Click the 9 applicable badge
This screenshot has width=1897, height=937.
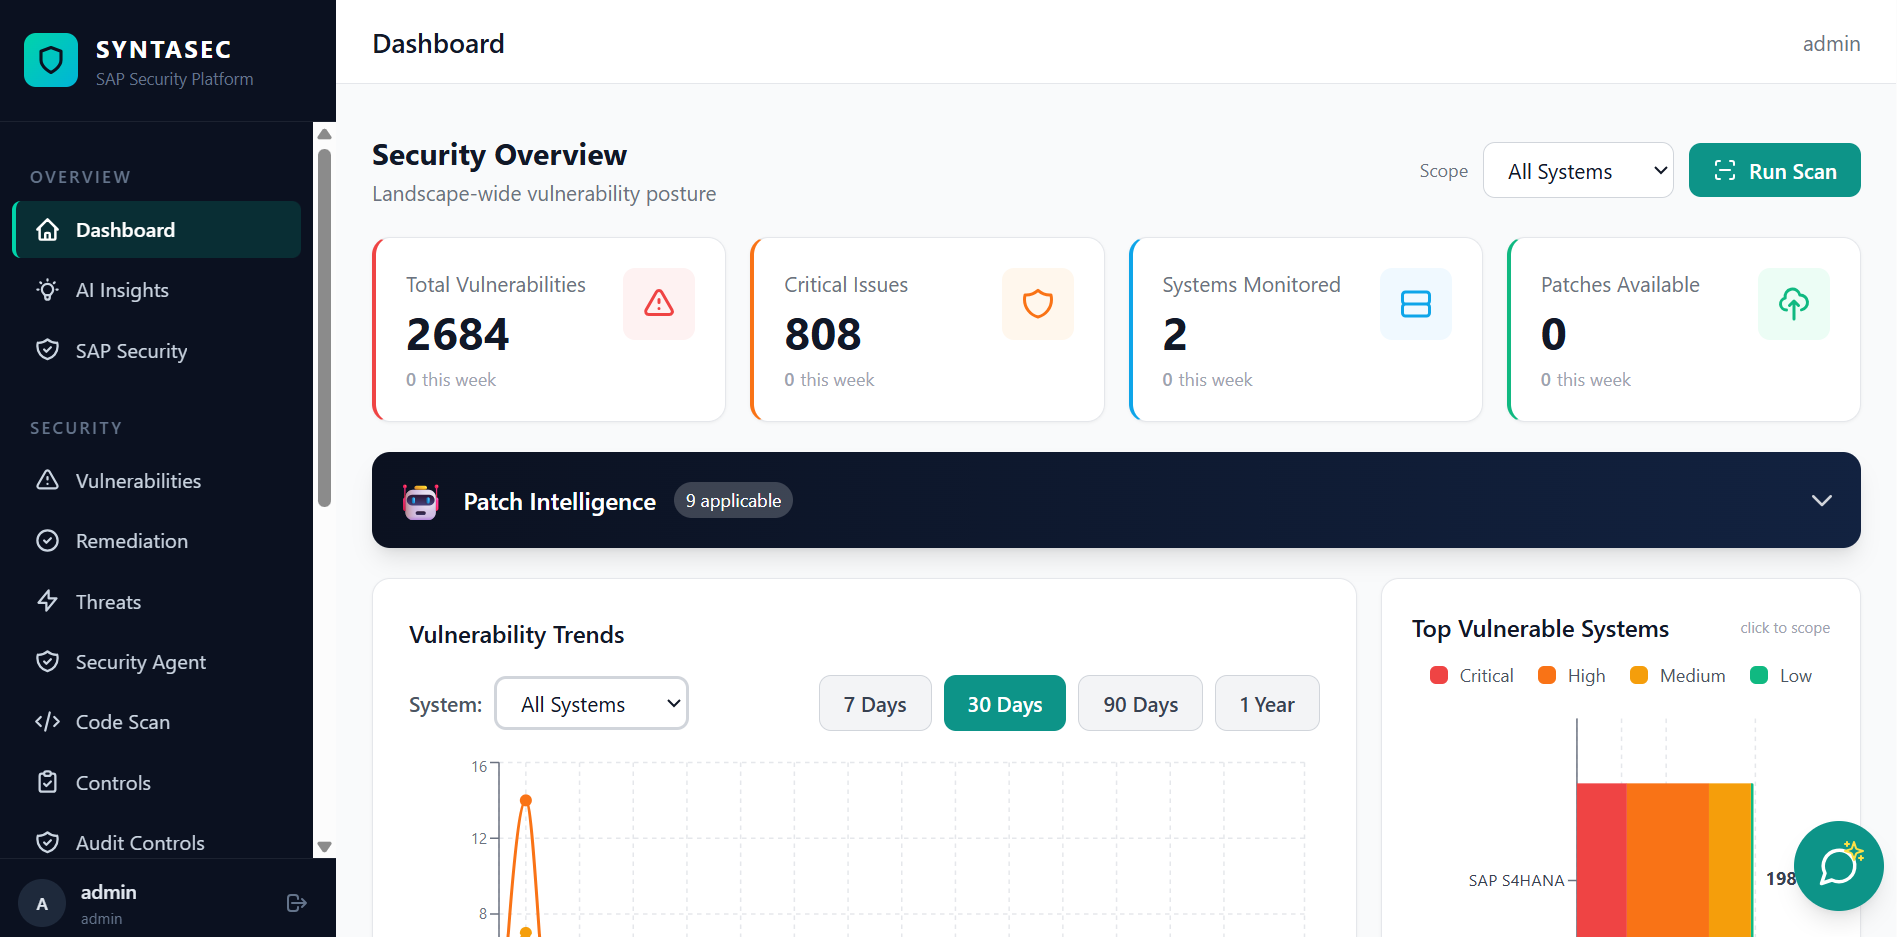(733, 500)
